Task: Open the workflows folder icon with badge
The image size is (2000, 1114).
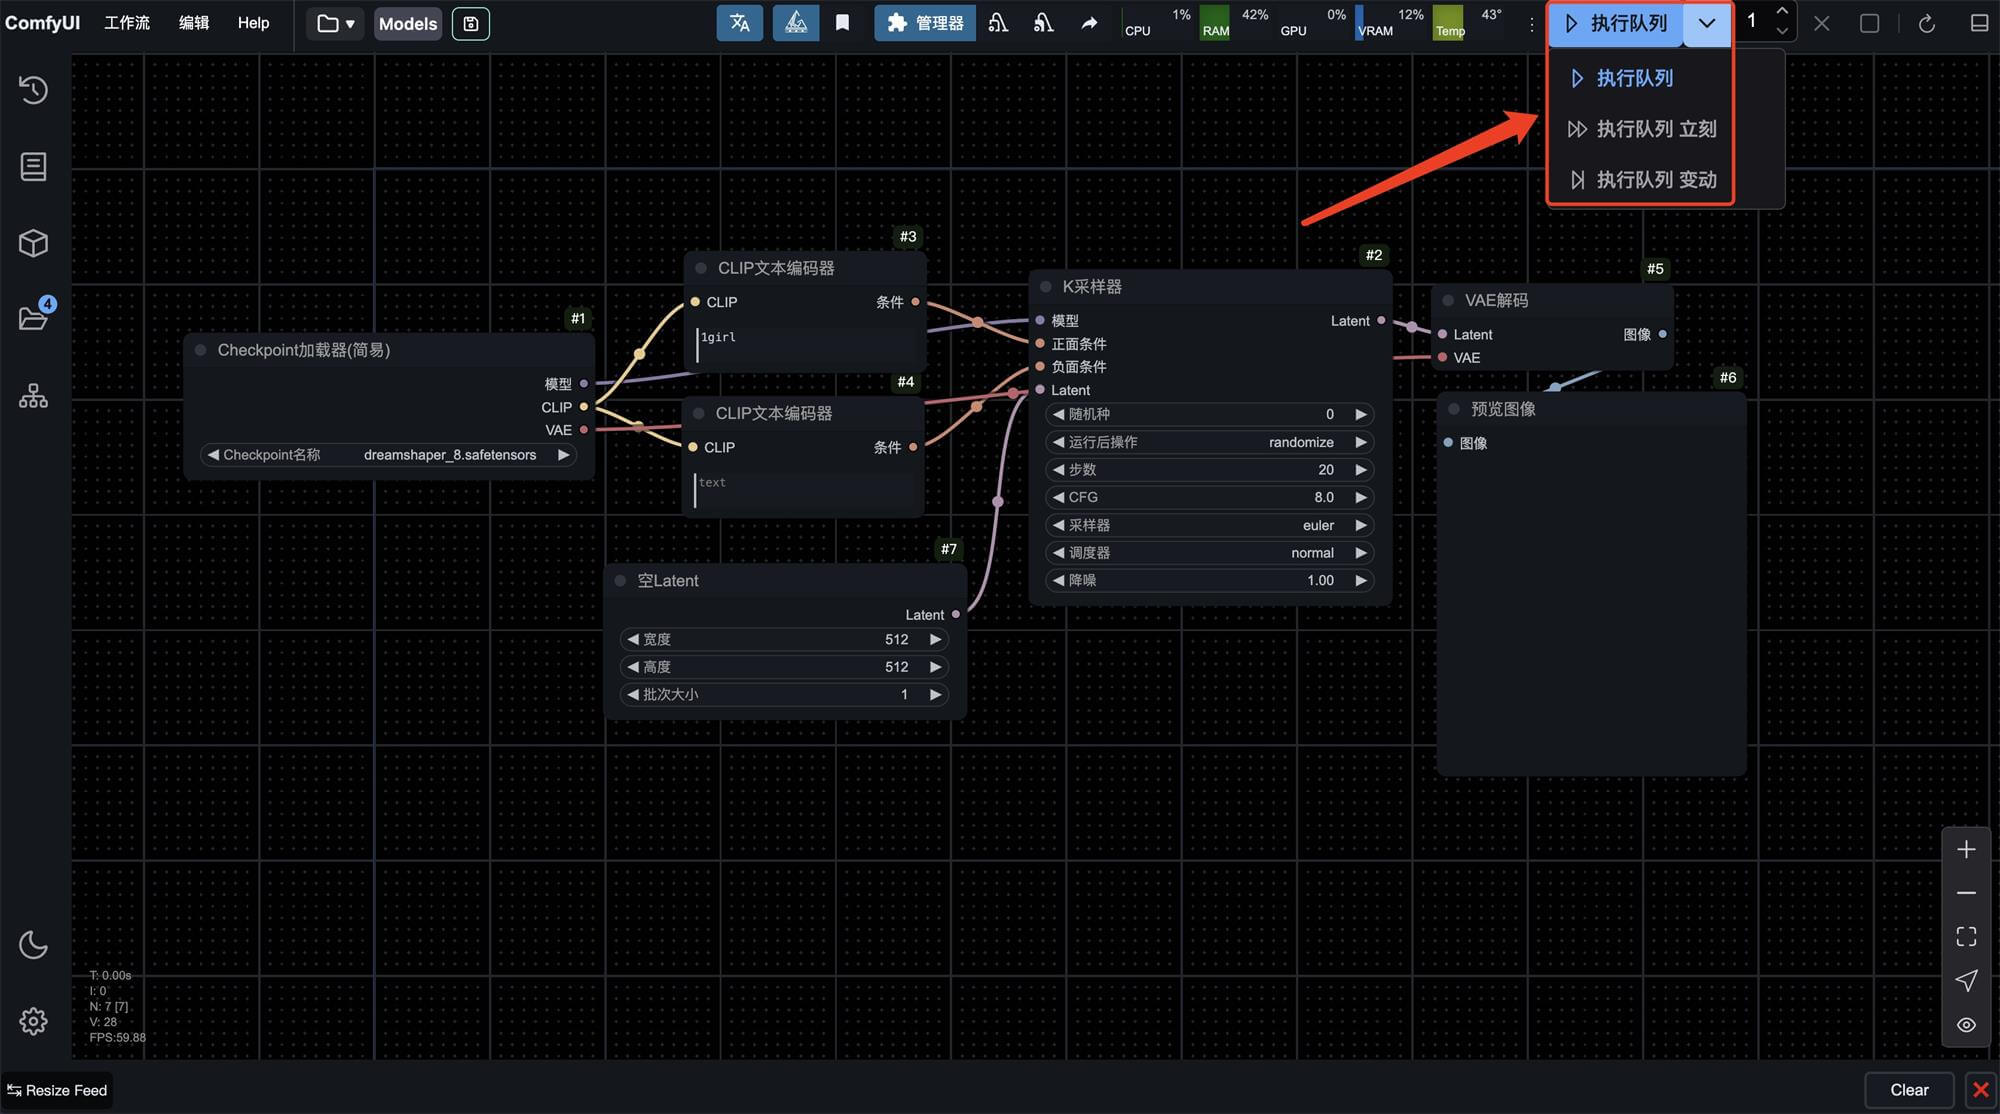Action: [x=33, y=319]
